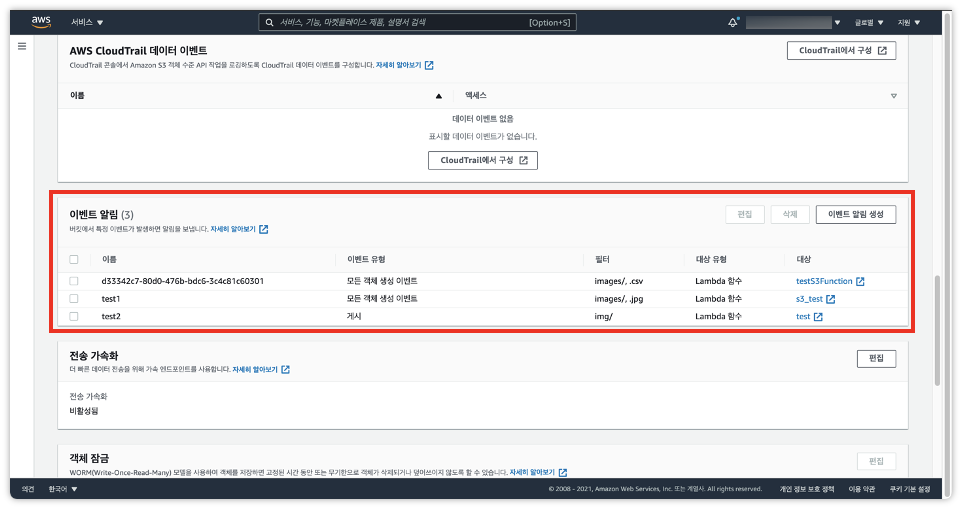Click the 의견 feedback link in footer
The image size is (962, 509).
[x=28, y=489]
